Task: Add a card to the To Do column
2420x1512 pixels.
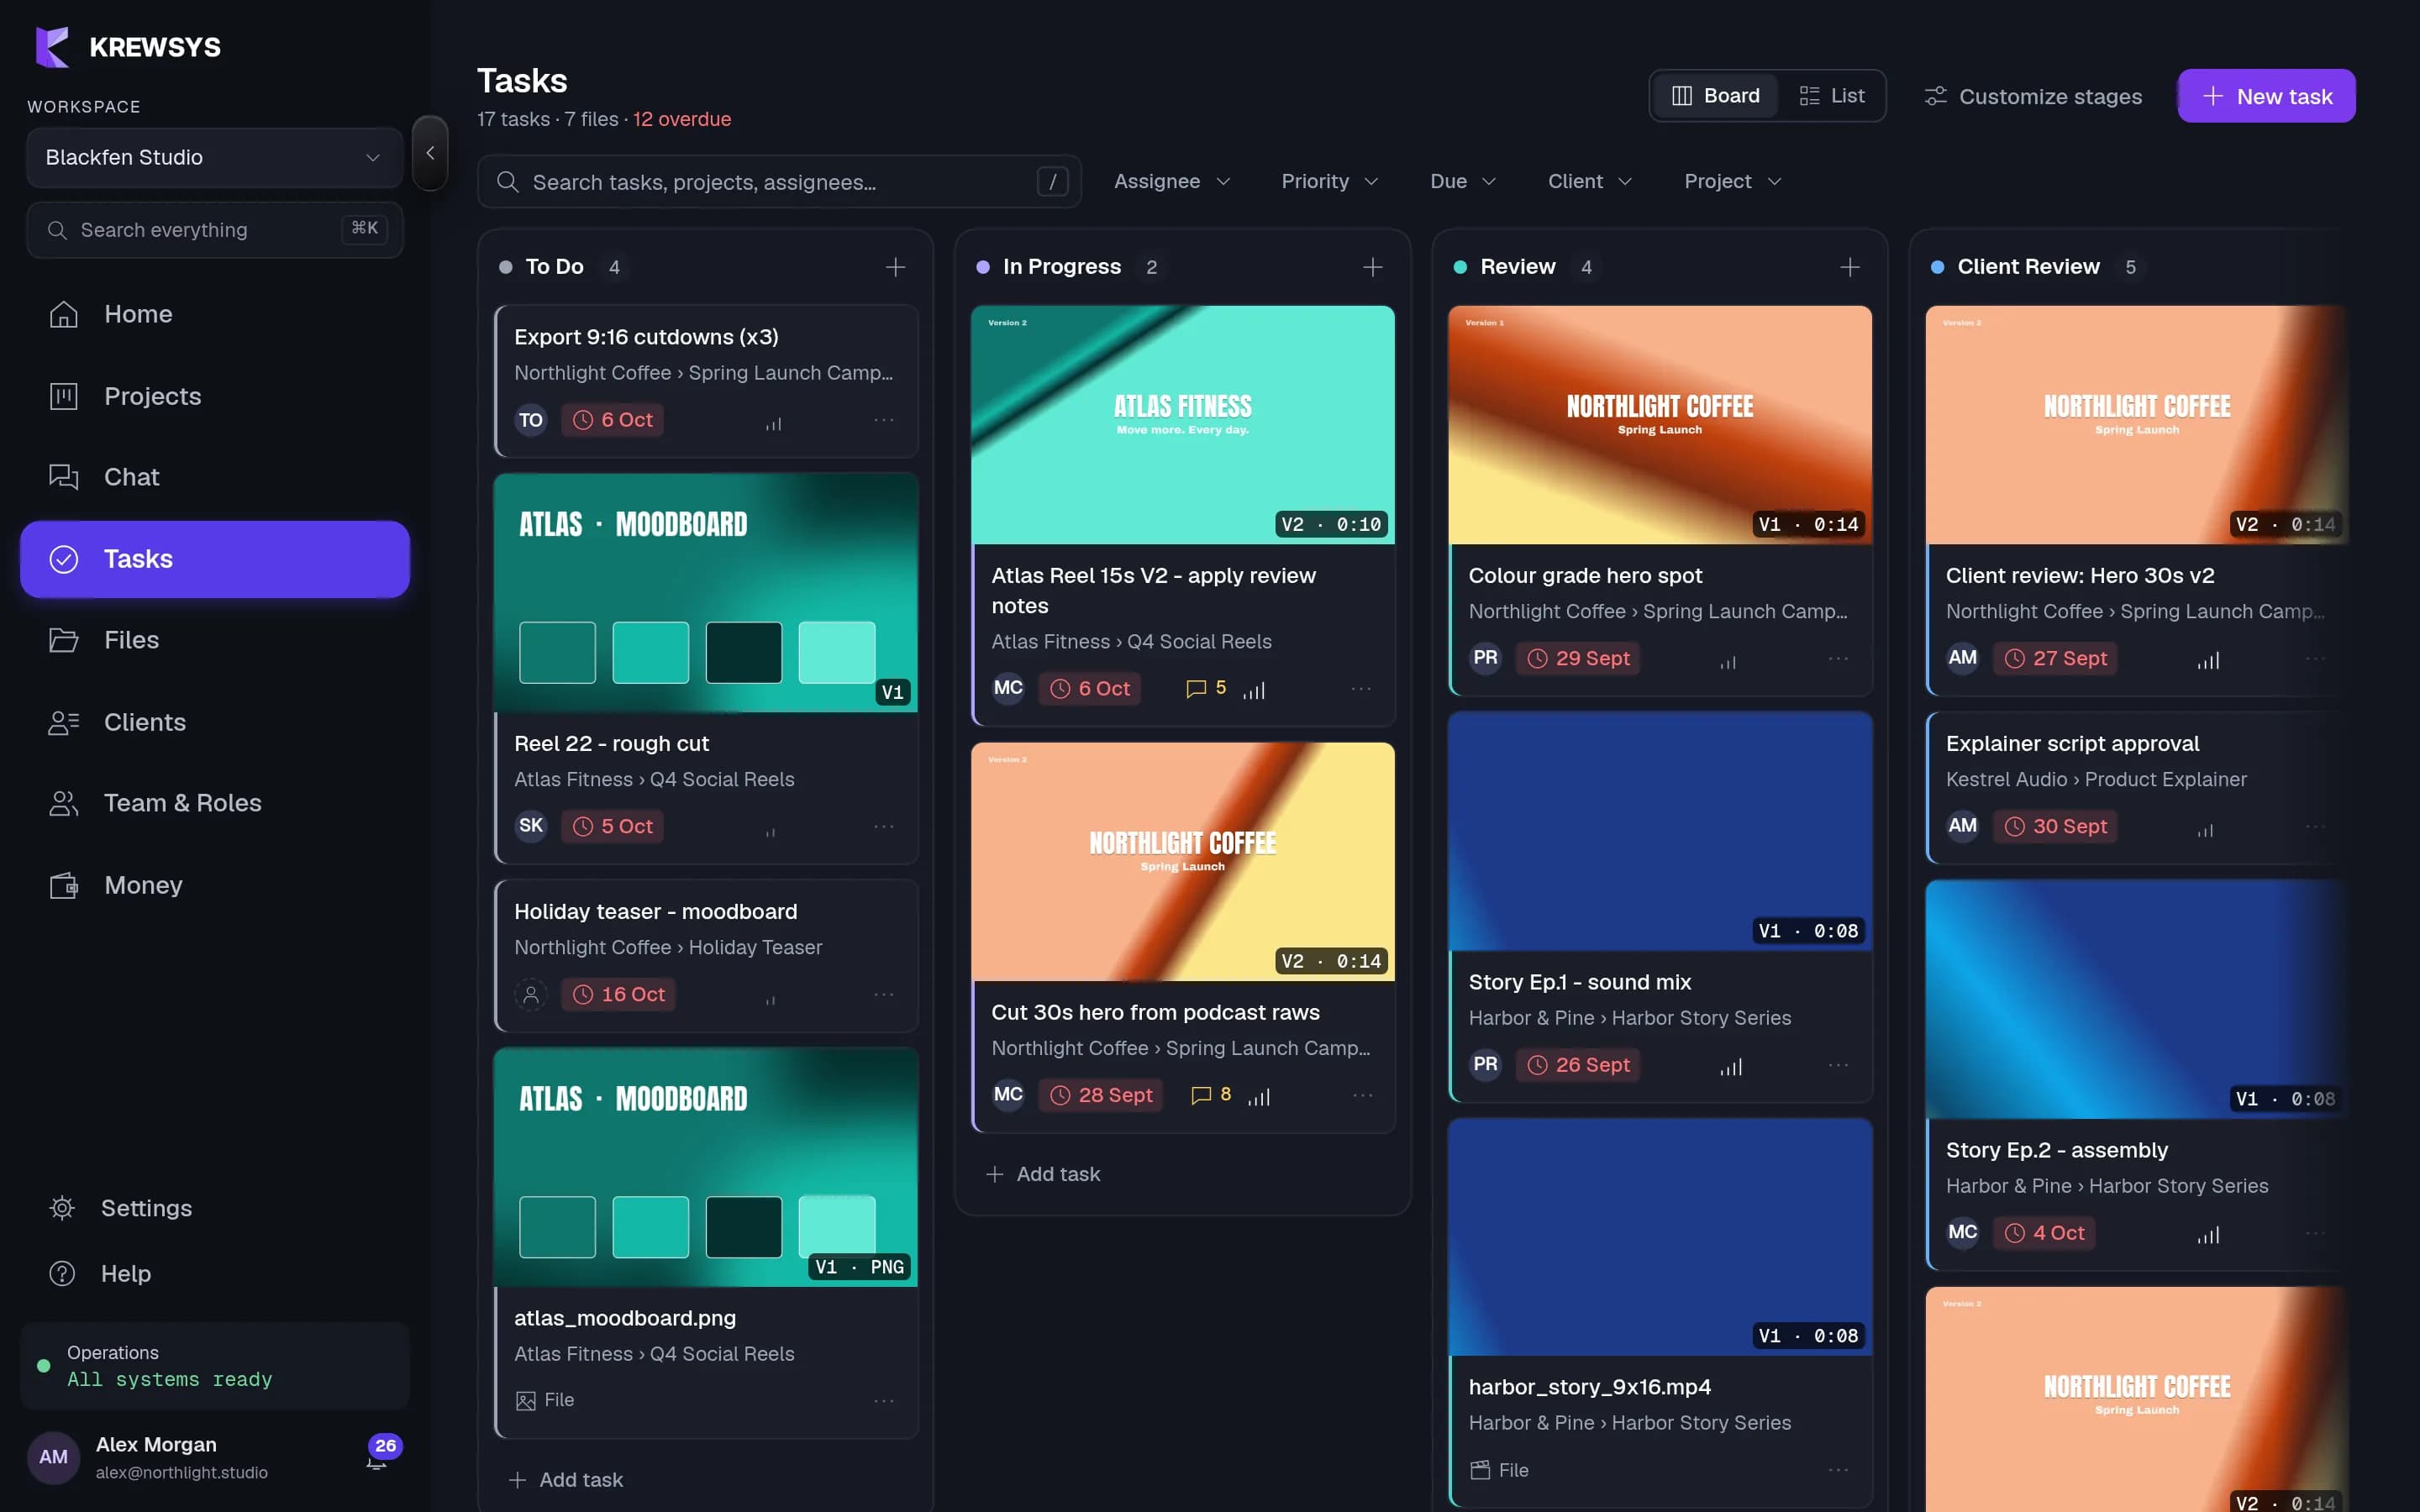Action: click(x=895, y=267)
